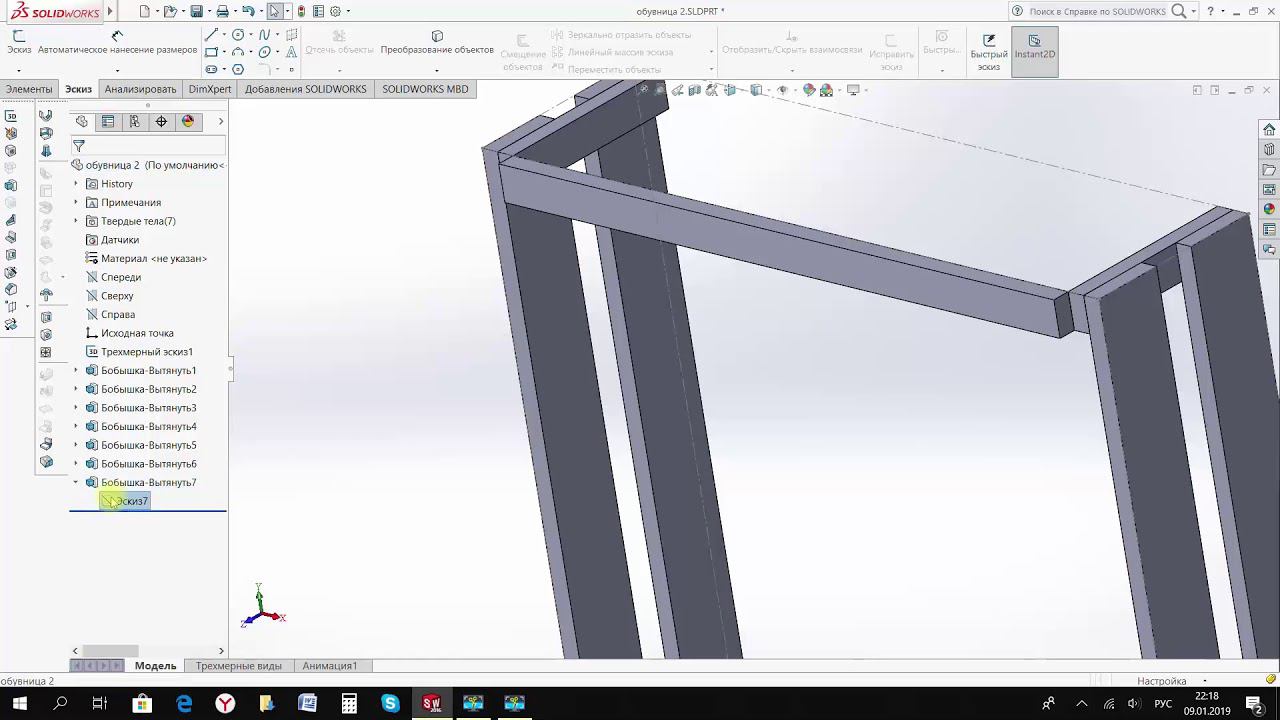The height and width of the screenshot is (720, 1280).
Task: Open the Добавления SOLIDWORKS tab
Action: pos(305,89)
